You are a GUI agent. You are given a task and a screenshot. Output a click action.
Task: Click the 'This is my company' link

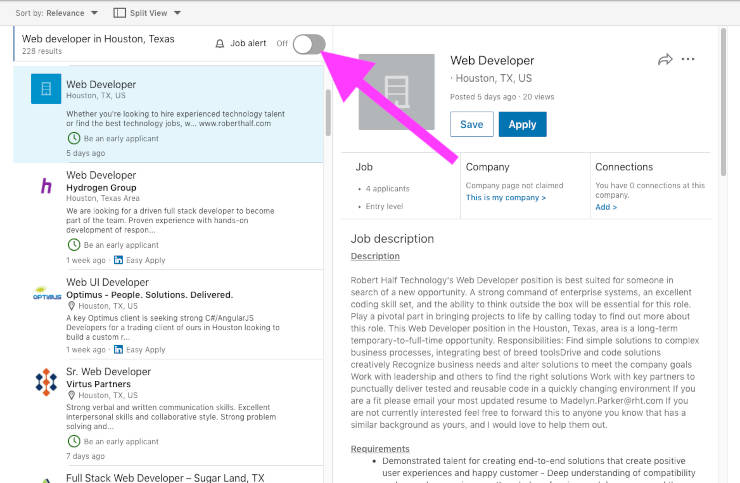click(x=506, y=197)
